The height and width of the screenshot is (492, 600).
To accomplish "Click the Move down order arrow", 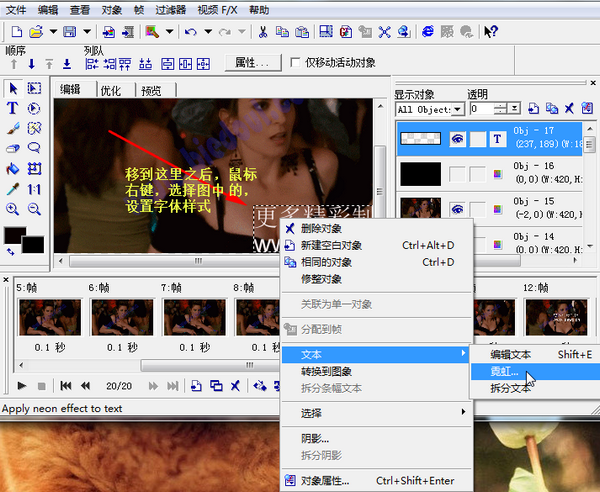I will click(x=31, y=64).
